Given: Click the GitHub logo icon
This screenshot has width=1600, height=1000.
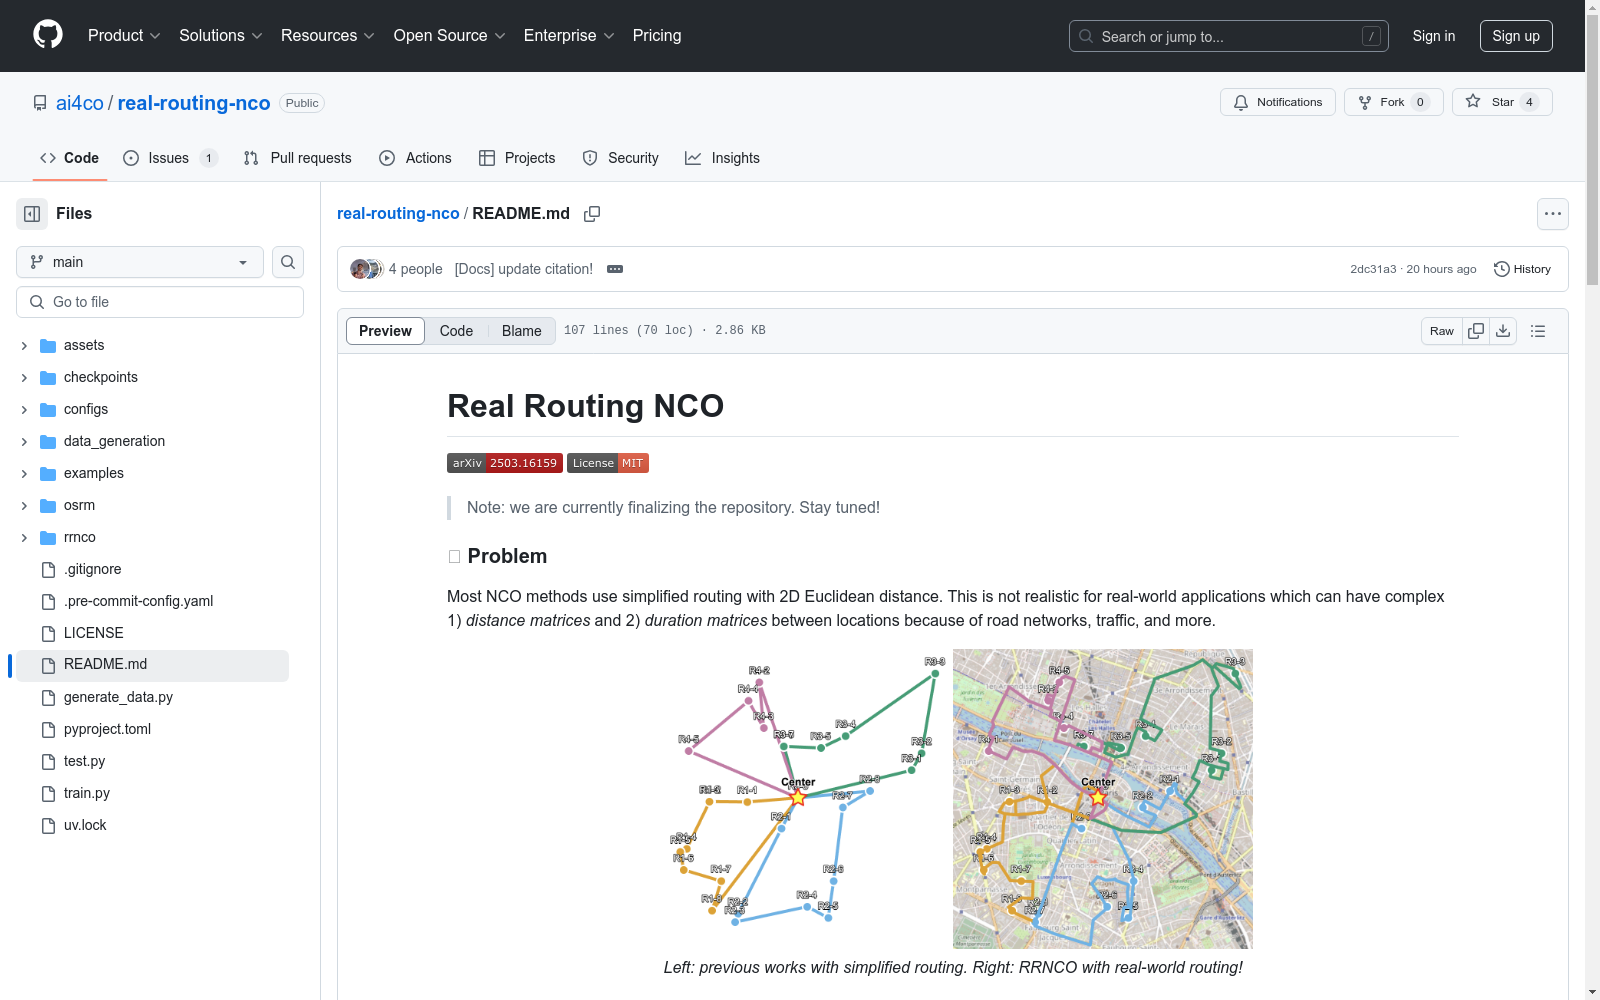Looking at the screenshot, I should [x=47, y=35].
